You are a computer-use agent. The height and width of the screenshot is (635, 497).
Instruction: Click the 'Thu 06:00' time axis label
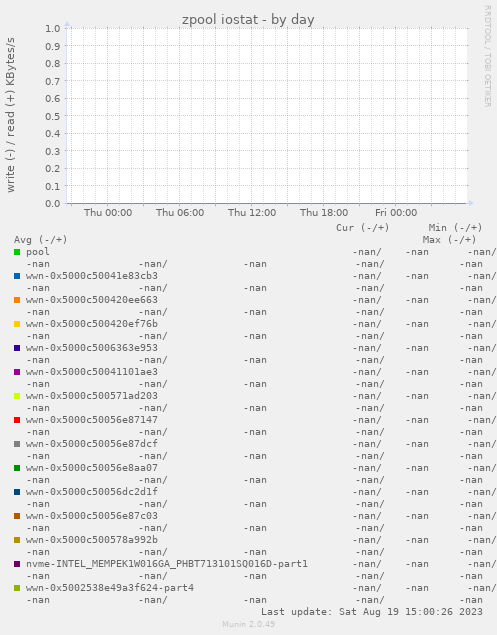pos(180,213)
